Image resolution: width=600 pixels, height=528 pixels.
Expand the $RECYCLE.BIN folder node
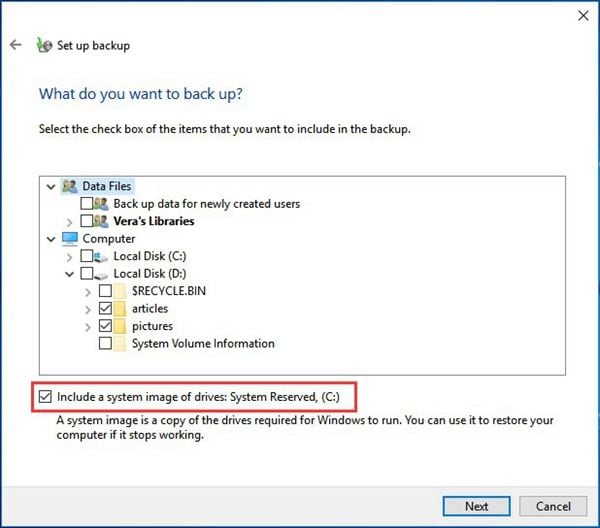(88, 292)
